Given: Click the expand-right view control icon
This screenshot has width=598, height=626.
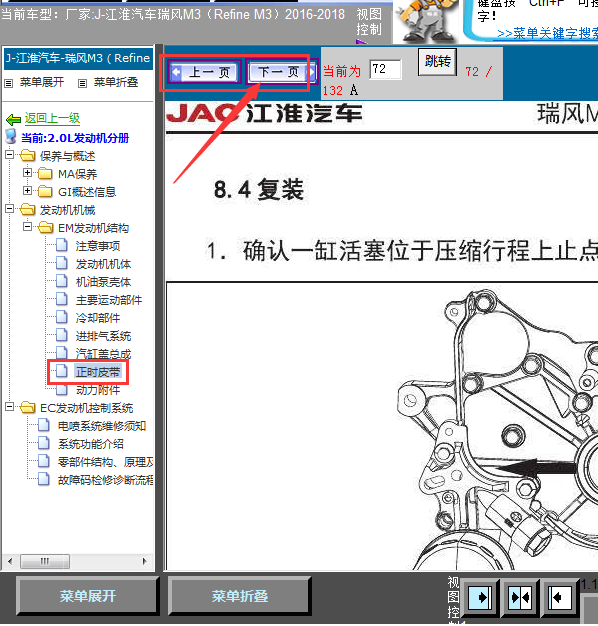Looking at the screenshot, I should pos(480,597).
